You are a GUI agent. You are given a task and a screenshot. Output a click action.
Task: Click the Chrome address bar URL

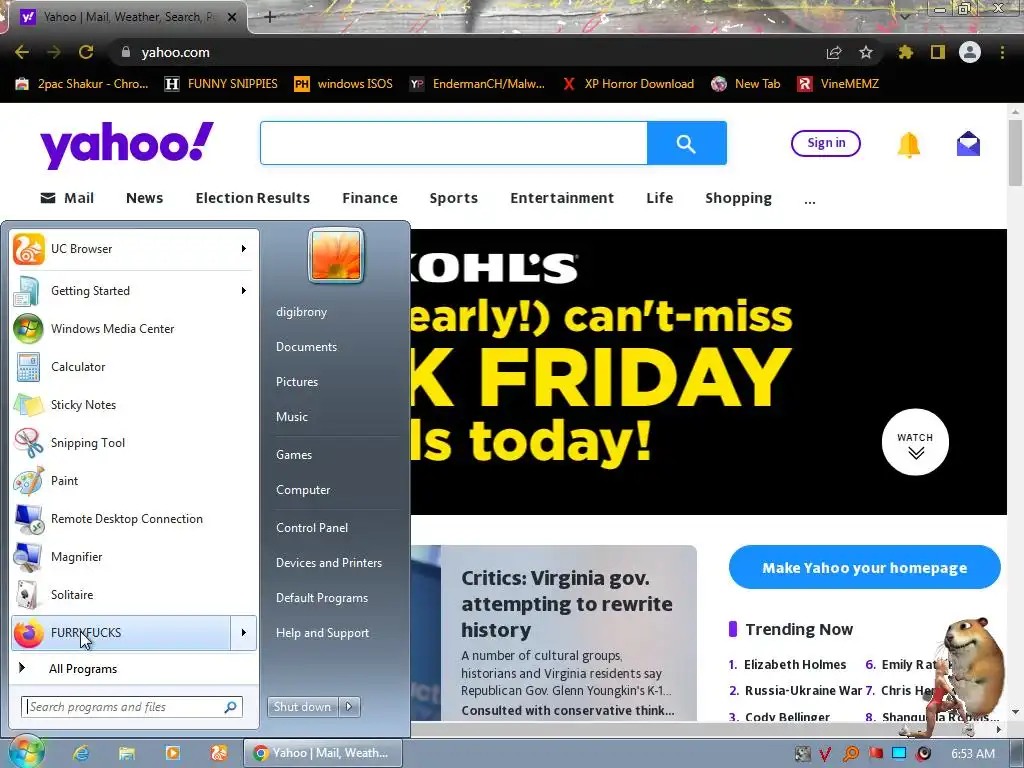pyautogui.click(x=176, y=52)
